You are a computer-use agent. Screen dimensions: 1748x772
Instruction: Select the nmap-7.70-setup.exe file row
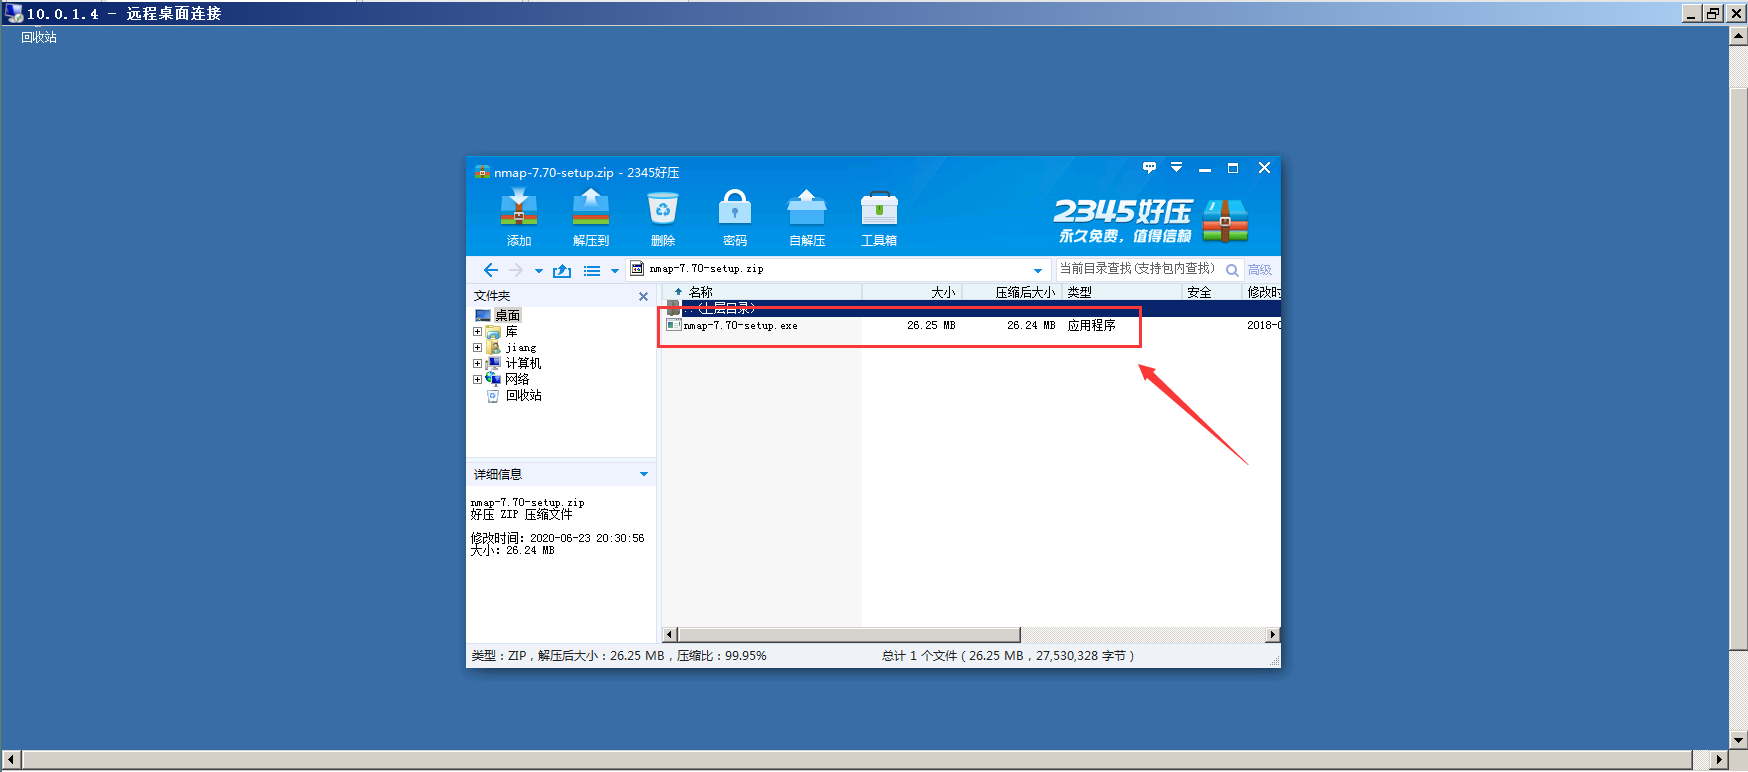coord(971,325)
